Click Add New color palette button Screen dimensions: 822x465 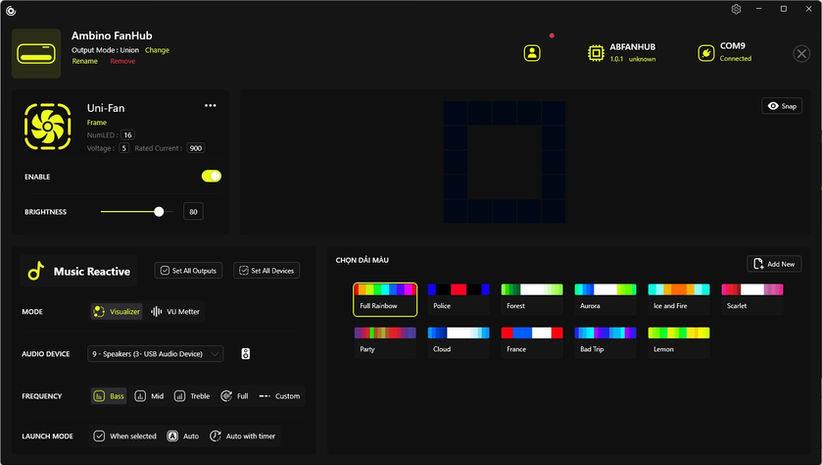point(774,264)
